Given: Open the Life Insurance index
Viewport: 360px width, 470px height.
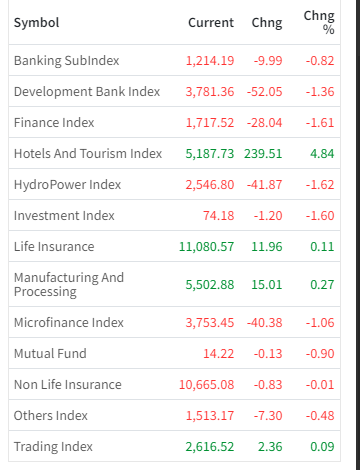Looking at the screenshot, I should click(54, 247).
